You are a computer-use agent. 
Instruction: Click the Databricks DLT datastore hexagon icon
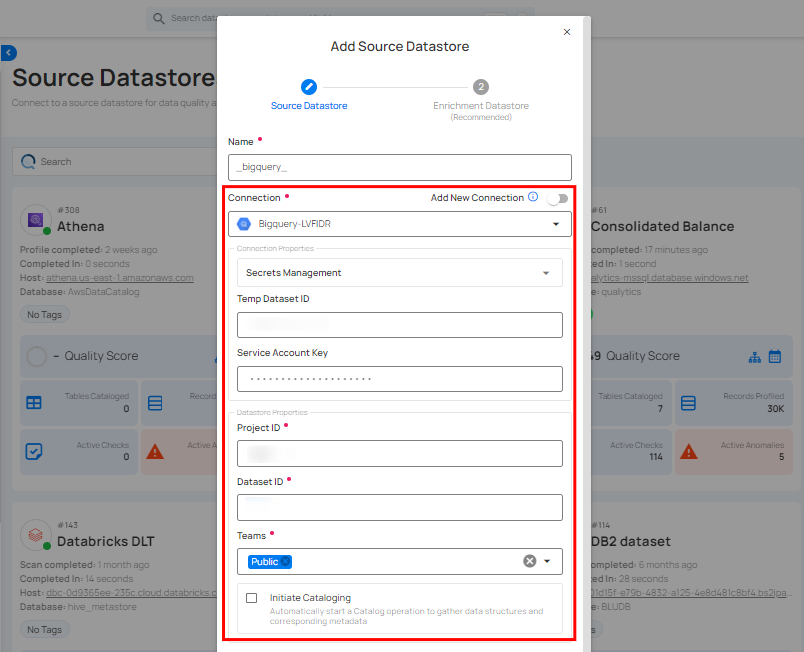[x=35, y=535]
